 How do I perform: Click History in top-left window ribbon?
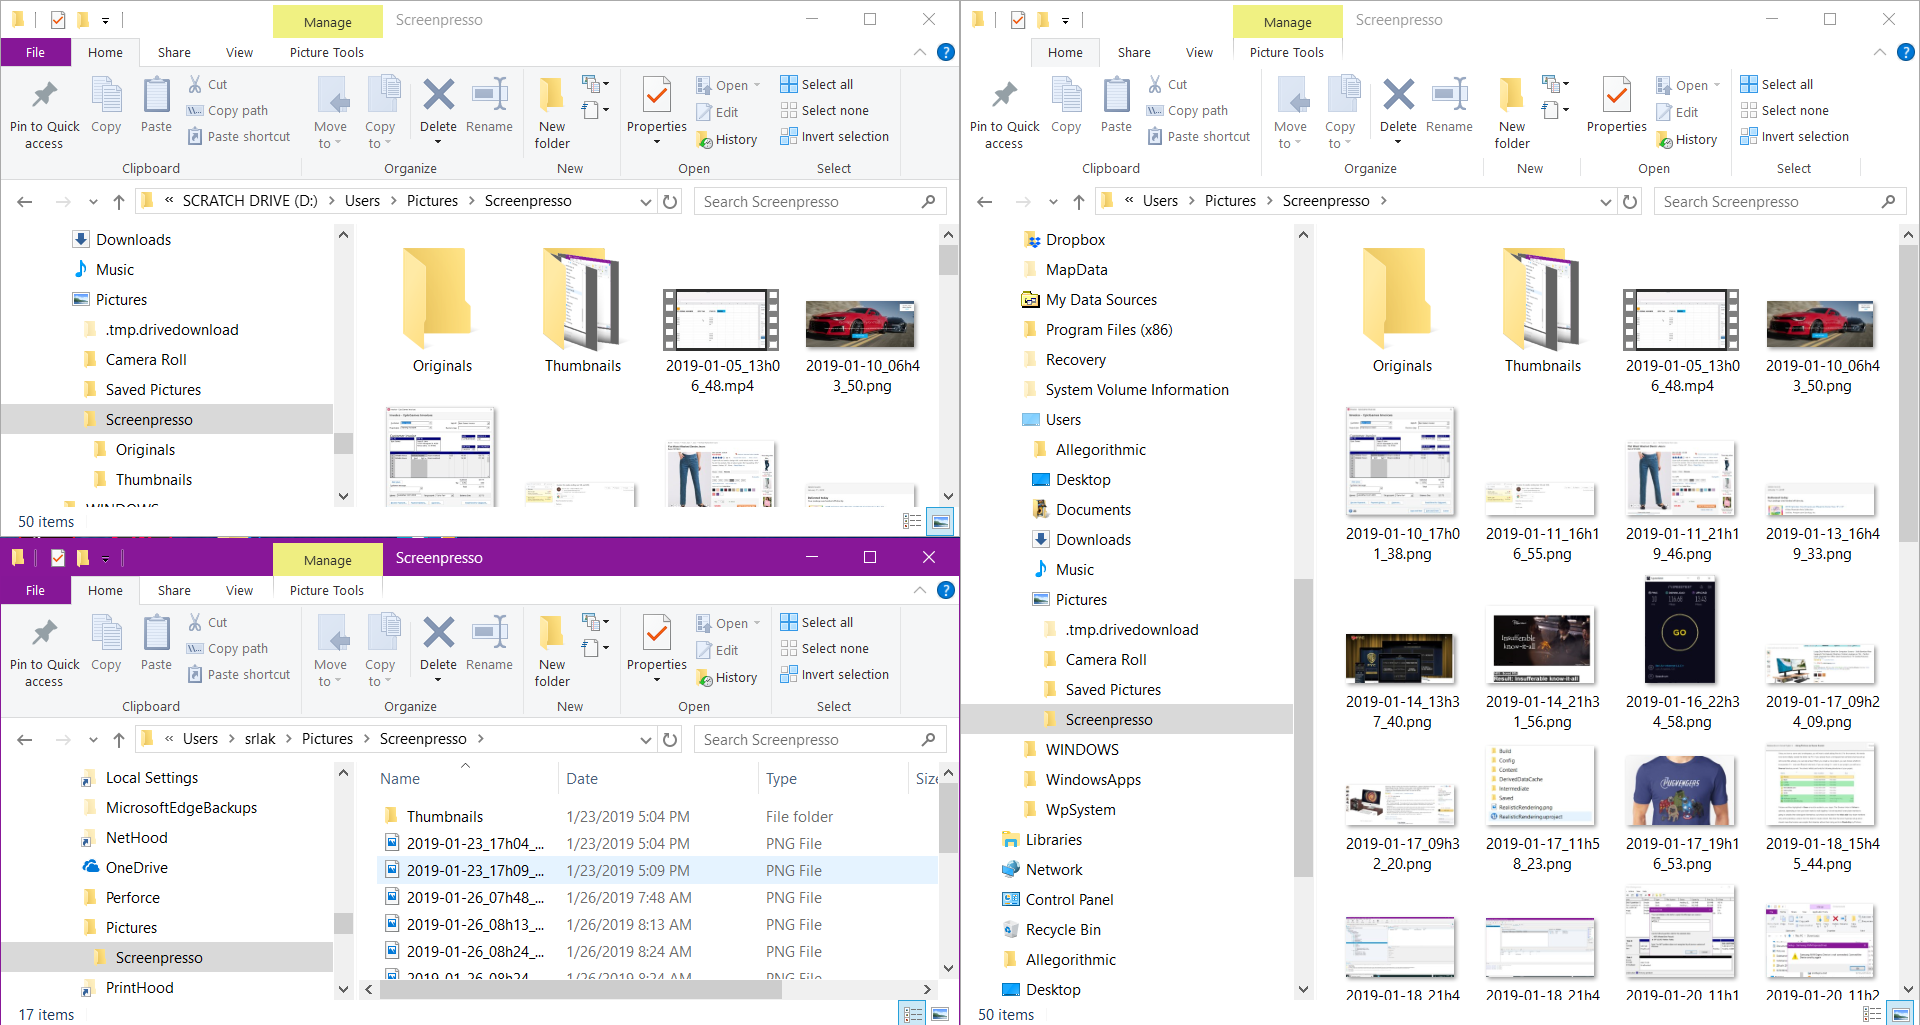pos(726,140)
